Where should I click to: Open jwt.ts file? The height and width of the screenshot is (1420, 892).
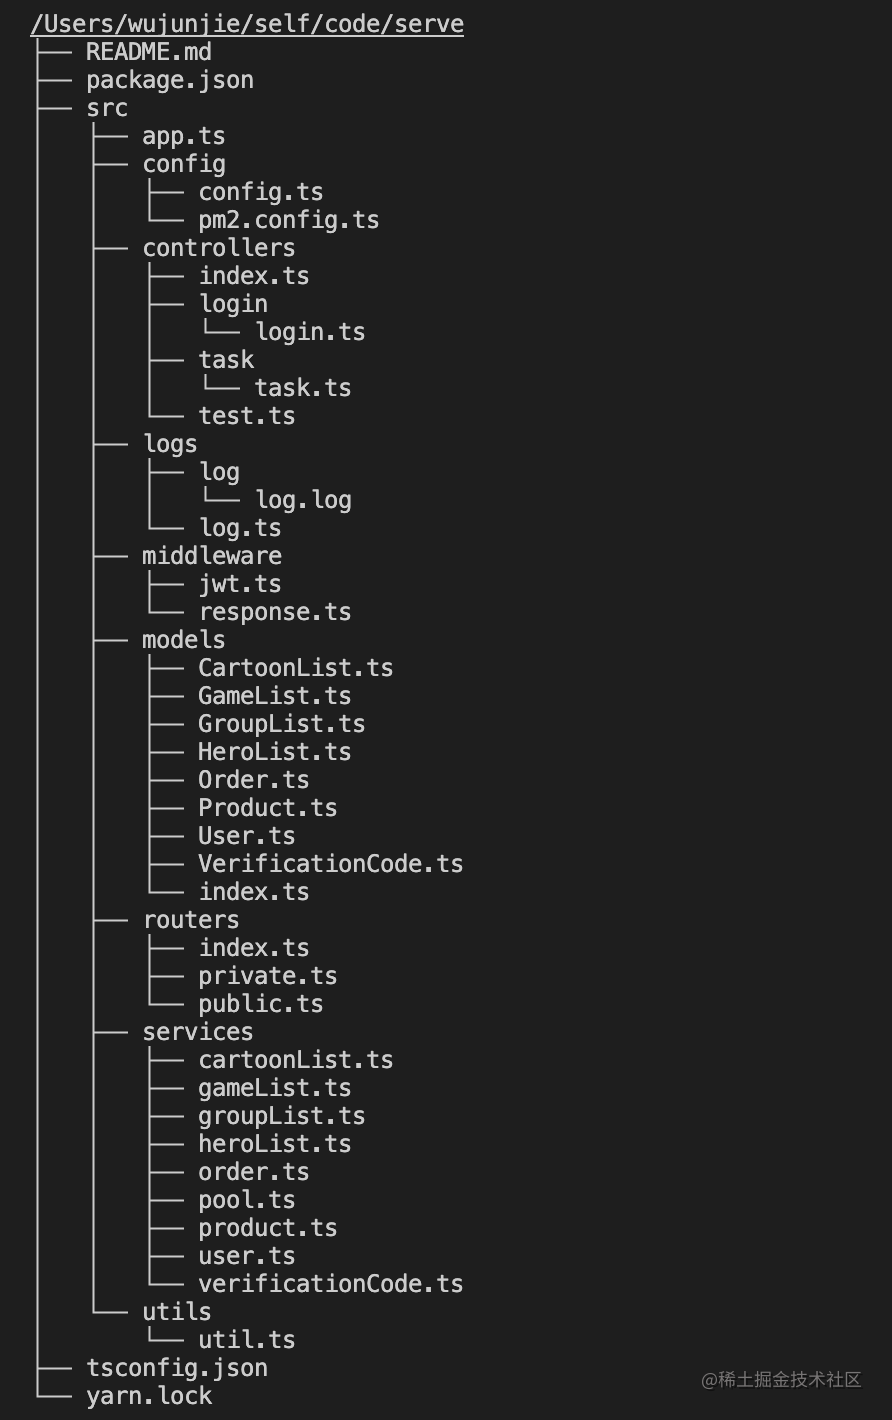(240, 584)
